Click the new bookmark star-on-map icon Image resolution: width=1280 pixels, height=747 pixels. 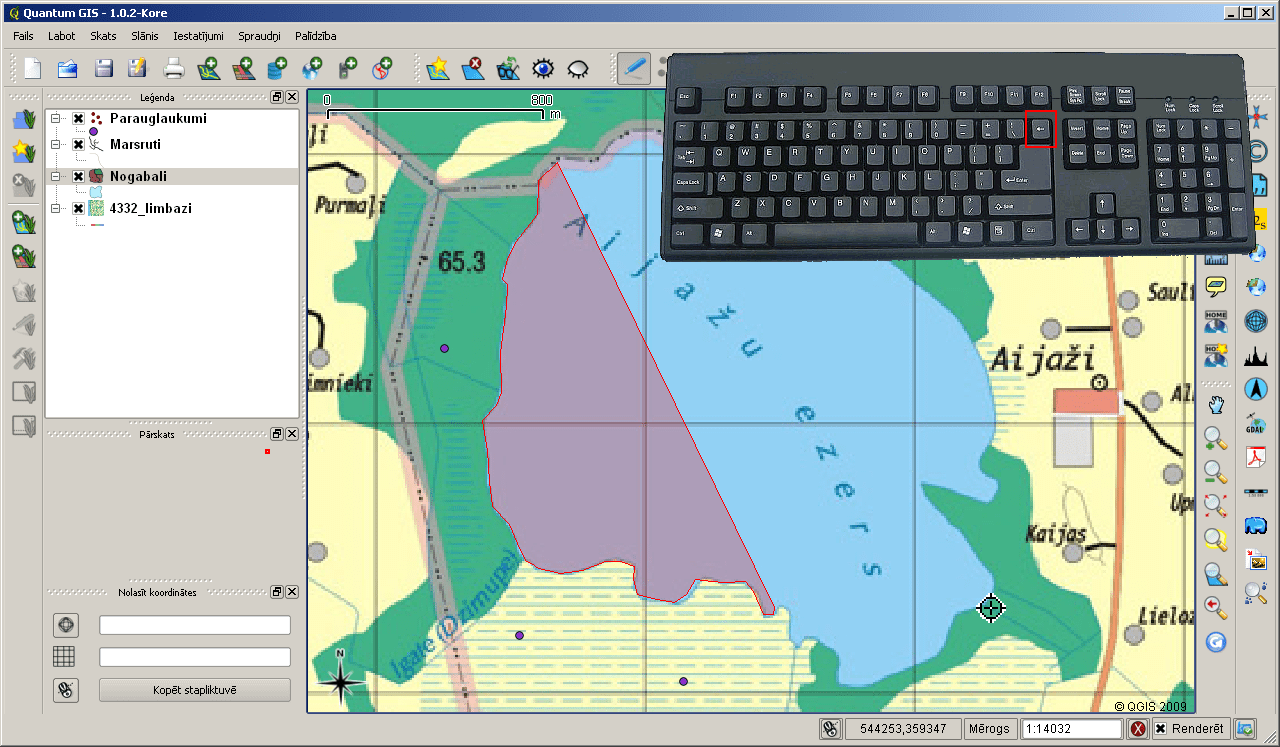pyautogui.click(x=438, y=68)
